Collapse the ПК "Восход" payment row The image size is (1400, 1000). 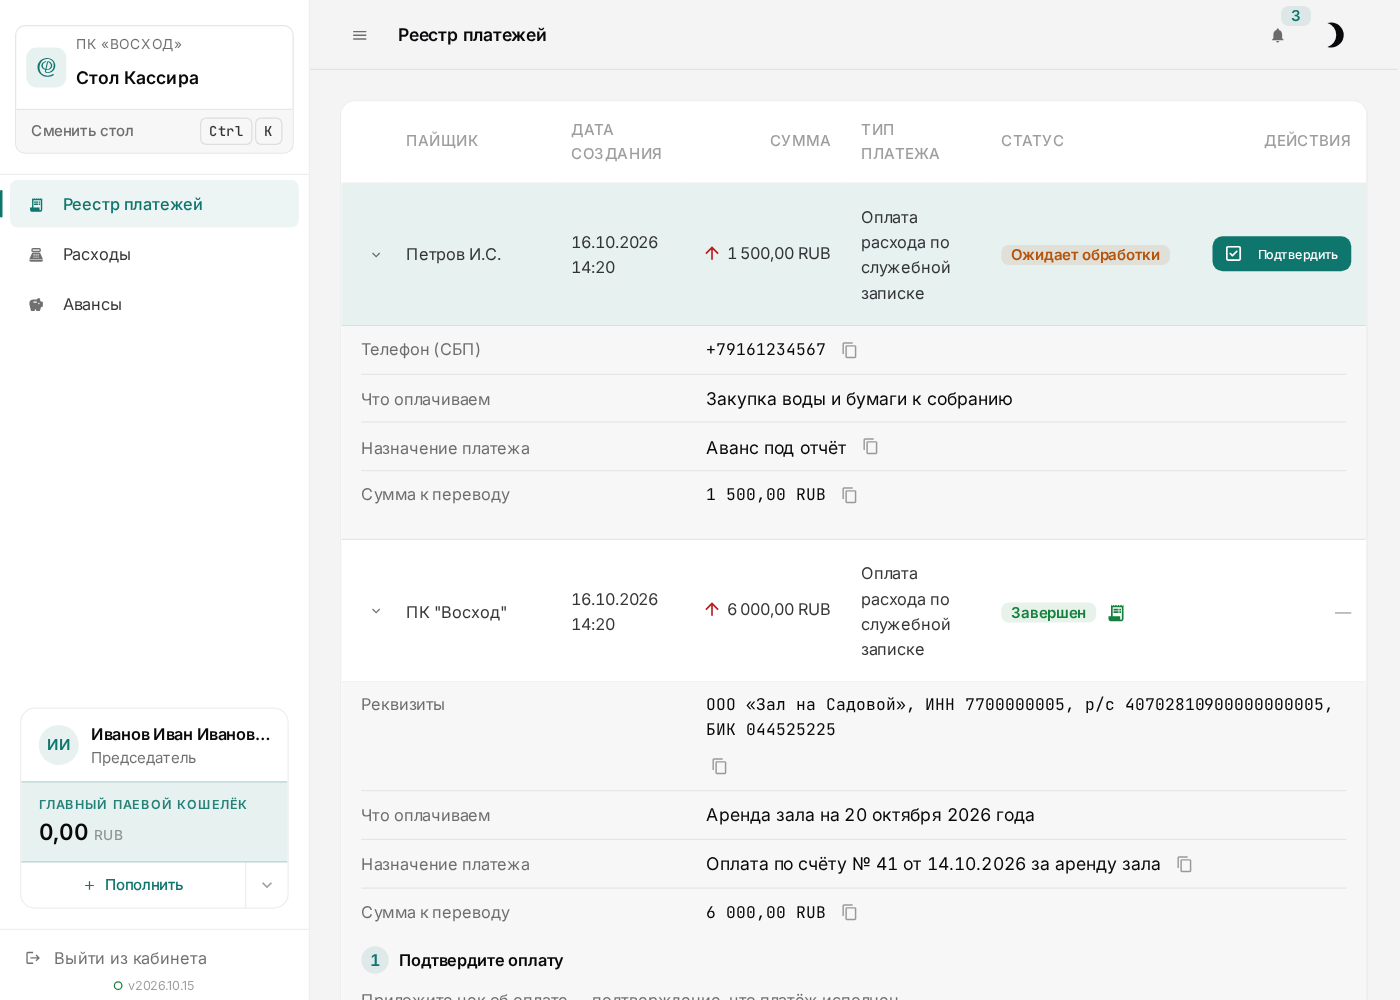[x=376, y=611]
